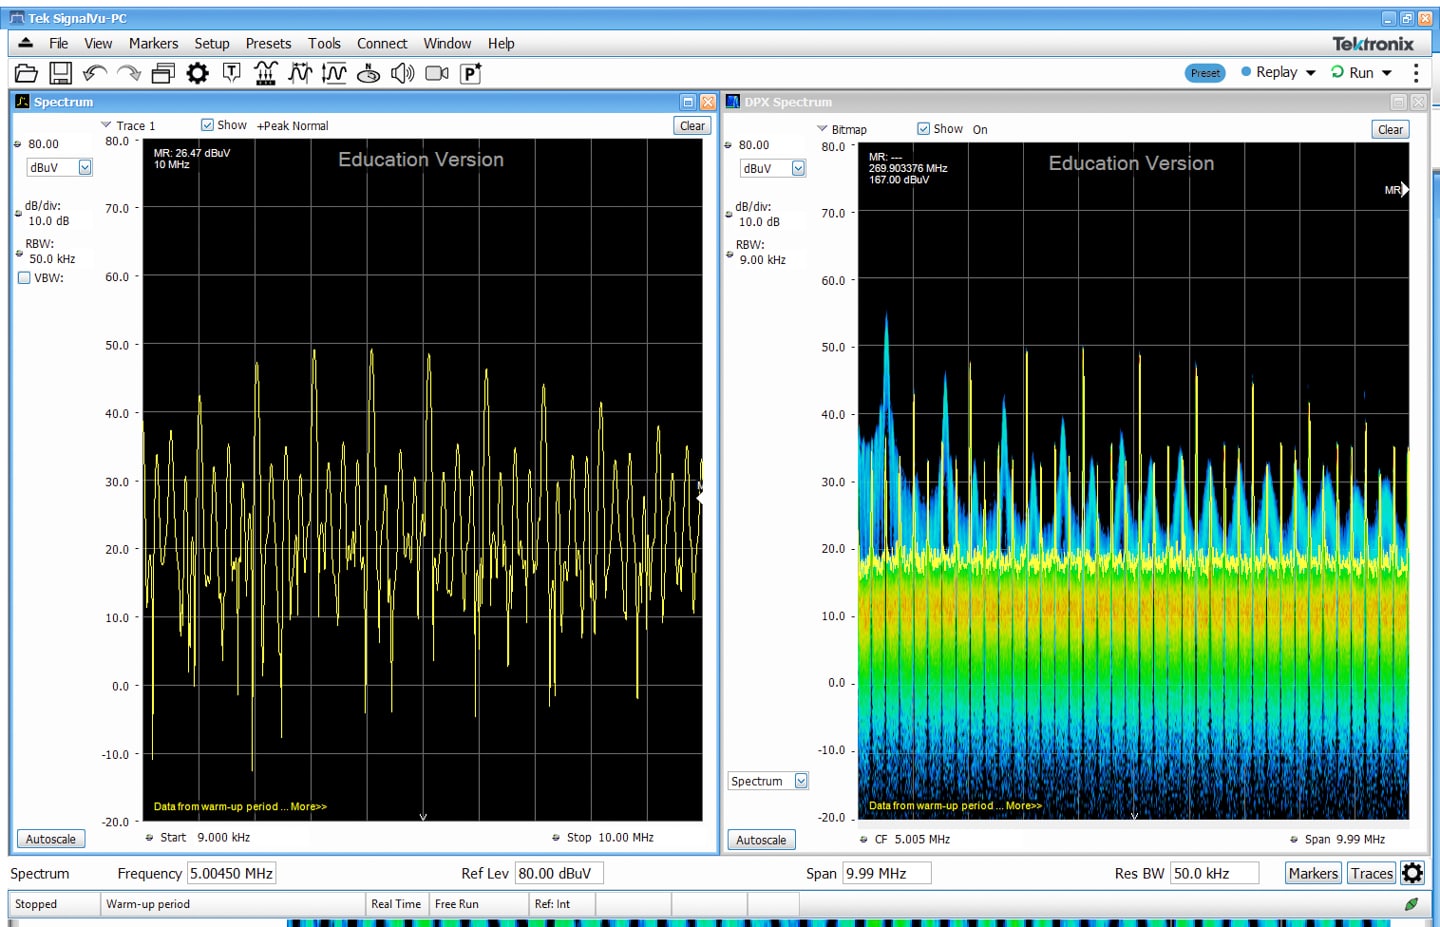Click the Spectrum panel title icon
Screen dimensions: 1440x927
(22, 102)
